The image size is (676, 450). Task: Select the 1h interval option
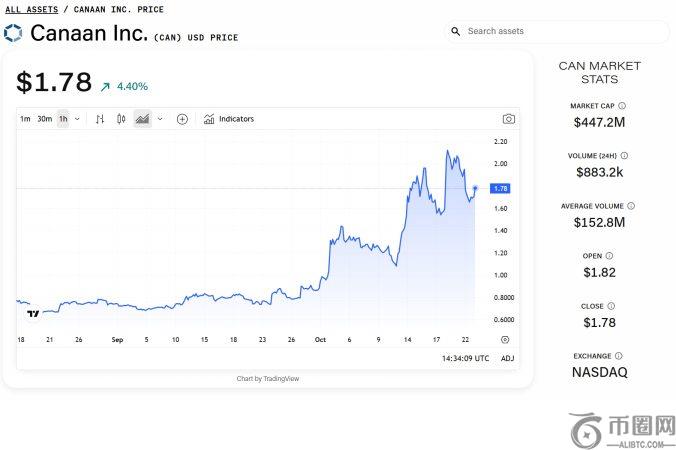pyautogui.click(x=63, y=119)
